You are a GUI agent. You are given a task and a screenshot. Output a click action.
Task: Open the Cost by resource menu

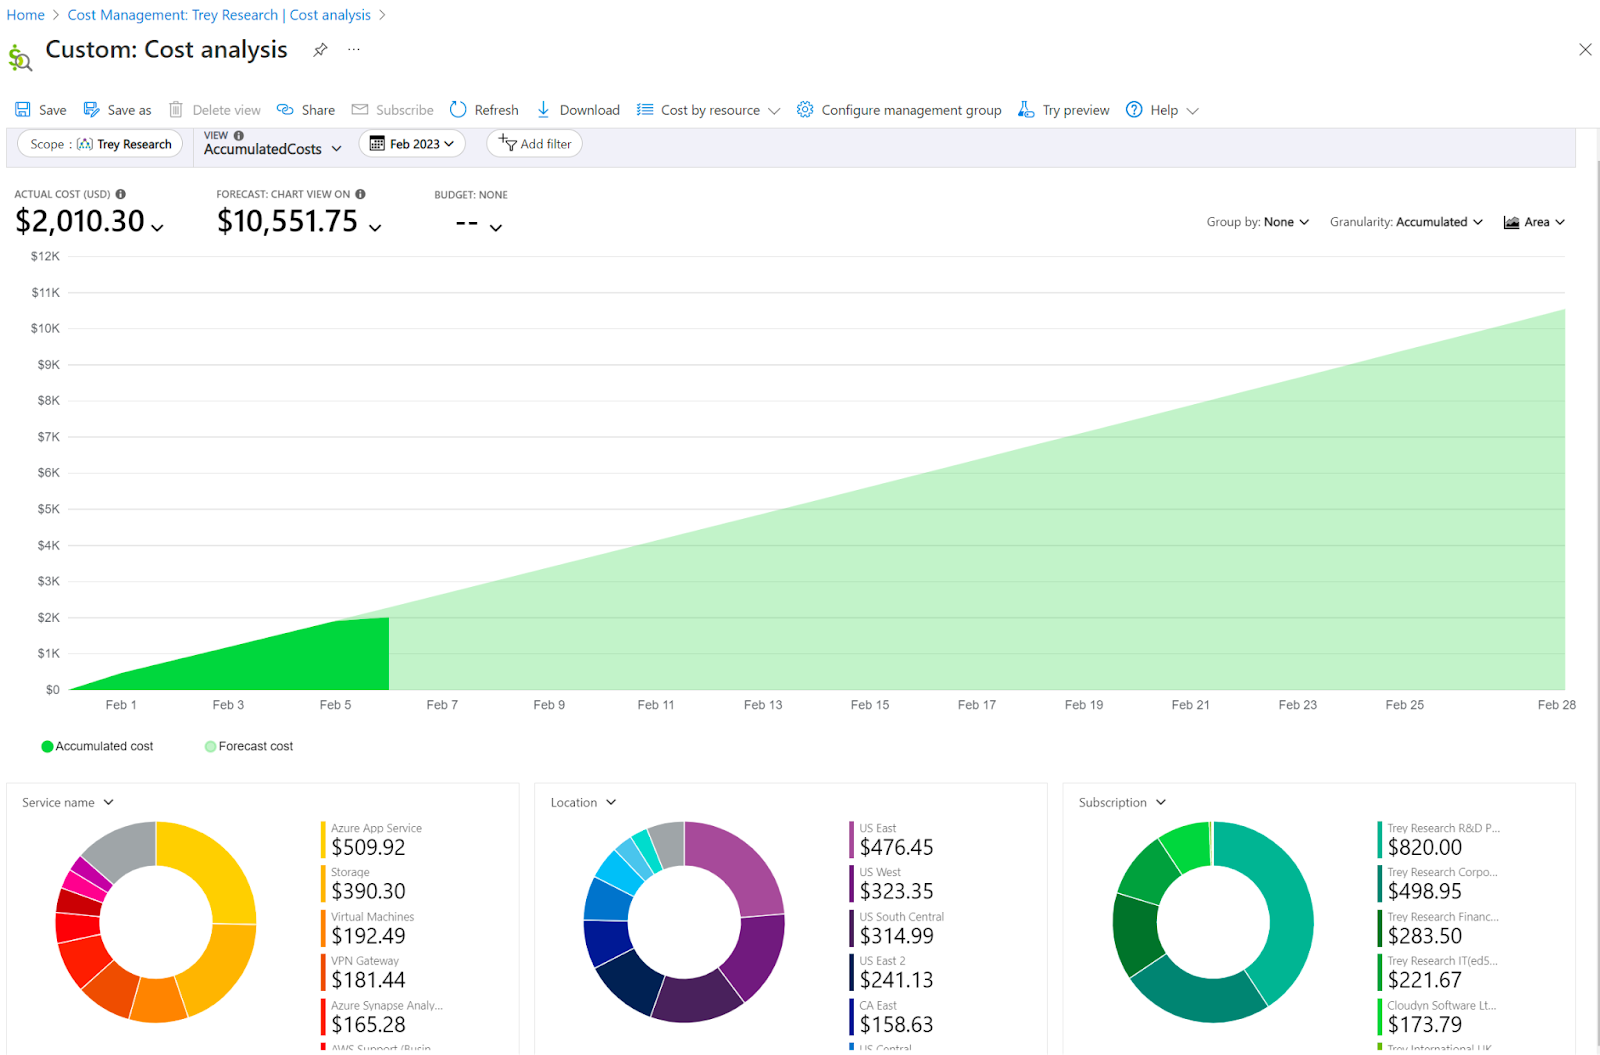point(708,109)
